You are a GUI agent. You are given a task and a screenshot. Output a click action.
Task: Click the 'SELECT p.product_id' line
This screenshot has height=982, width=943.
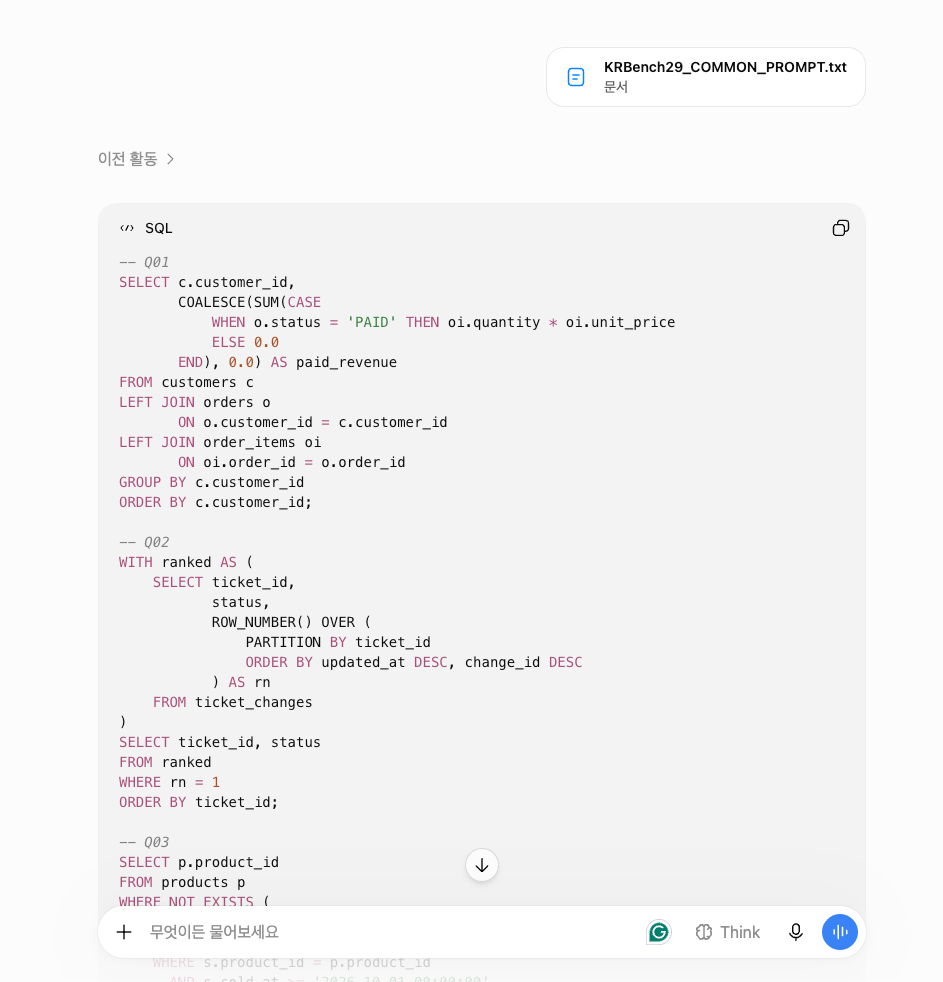tap(198, 862)
